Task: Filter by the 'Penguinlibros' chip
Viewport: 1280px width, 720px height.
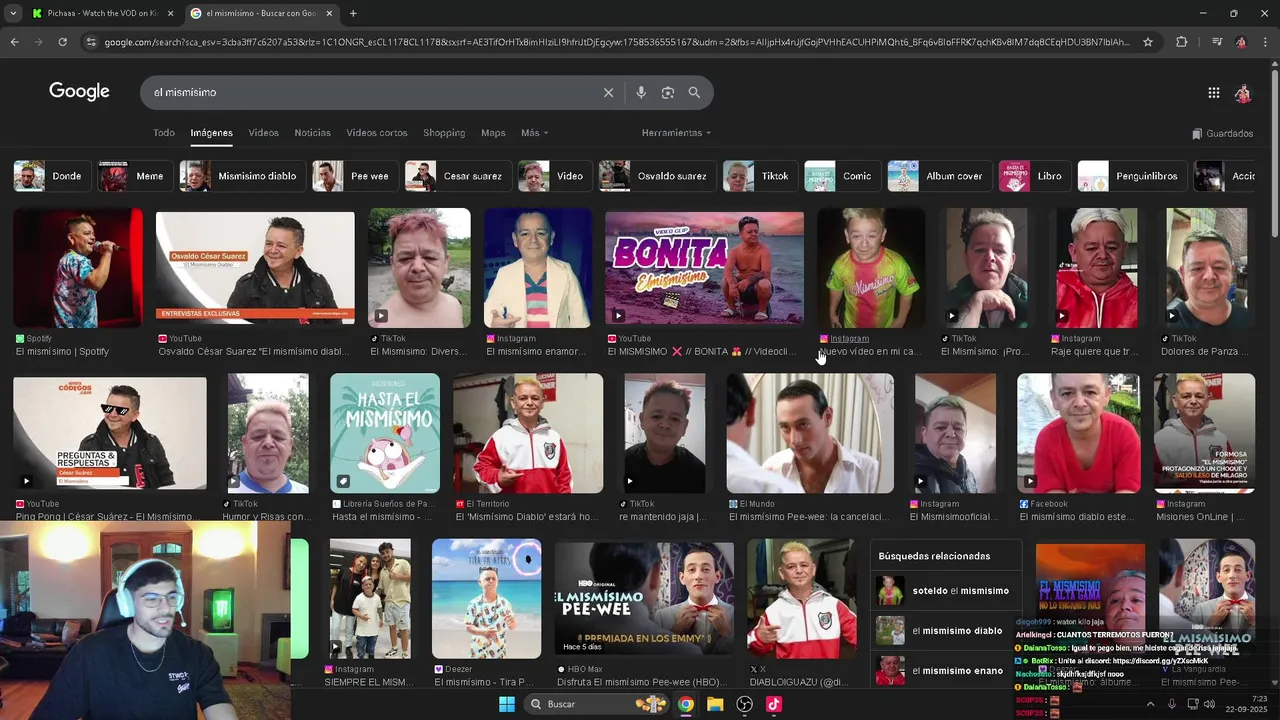Action: click(x=1131, y=176)
